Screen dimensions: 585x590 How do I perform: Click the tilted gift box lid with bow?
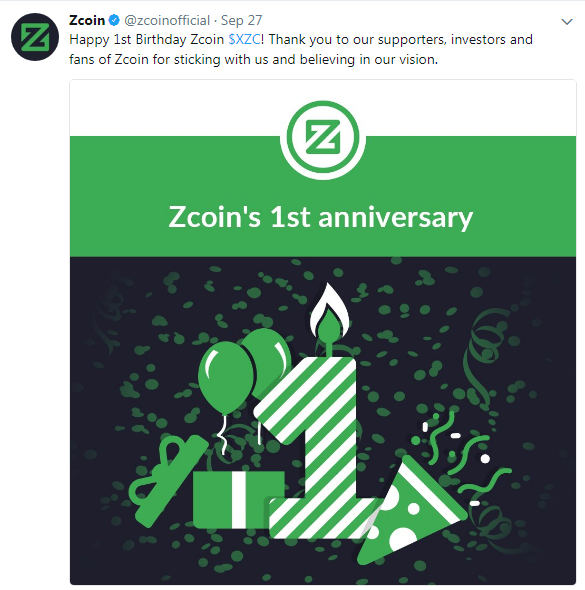[x=168, y=481]
